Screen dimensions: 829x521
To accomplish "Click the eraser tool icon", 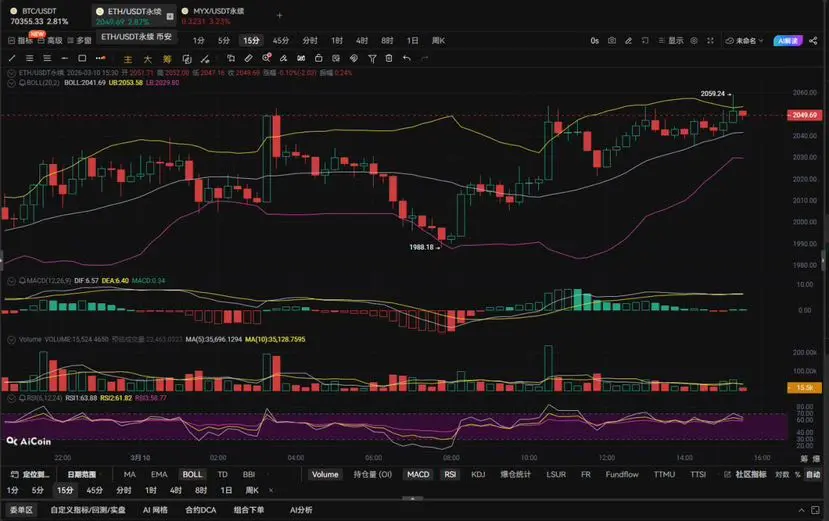I will 283,59.
